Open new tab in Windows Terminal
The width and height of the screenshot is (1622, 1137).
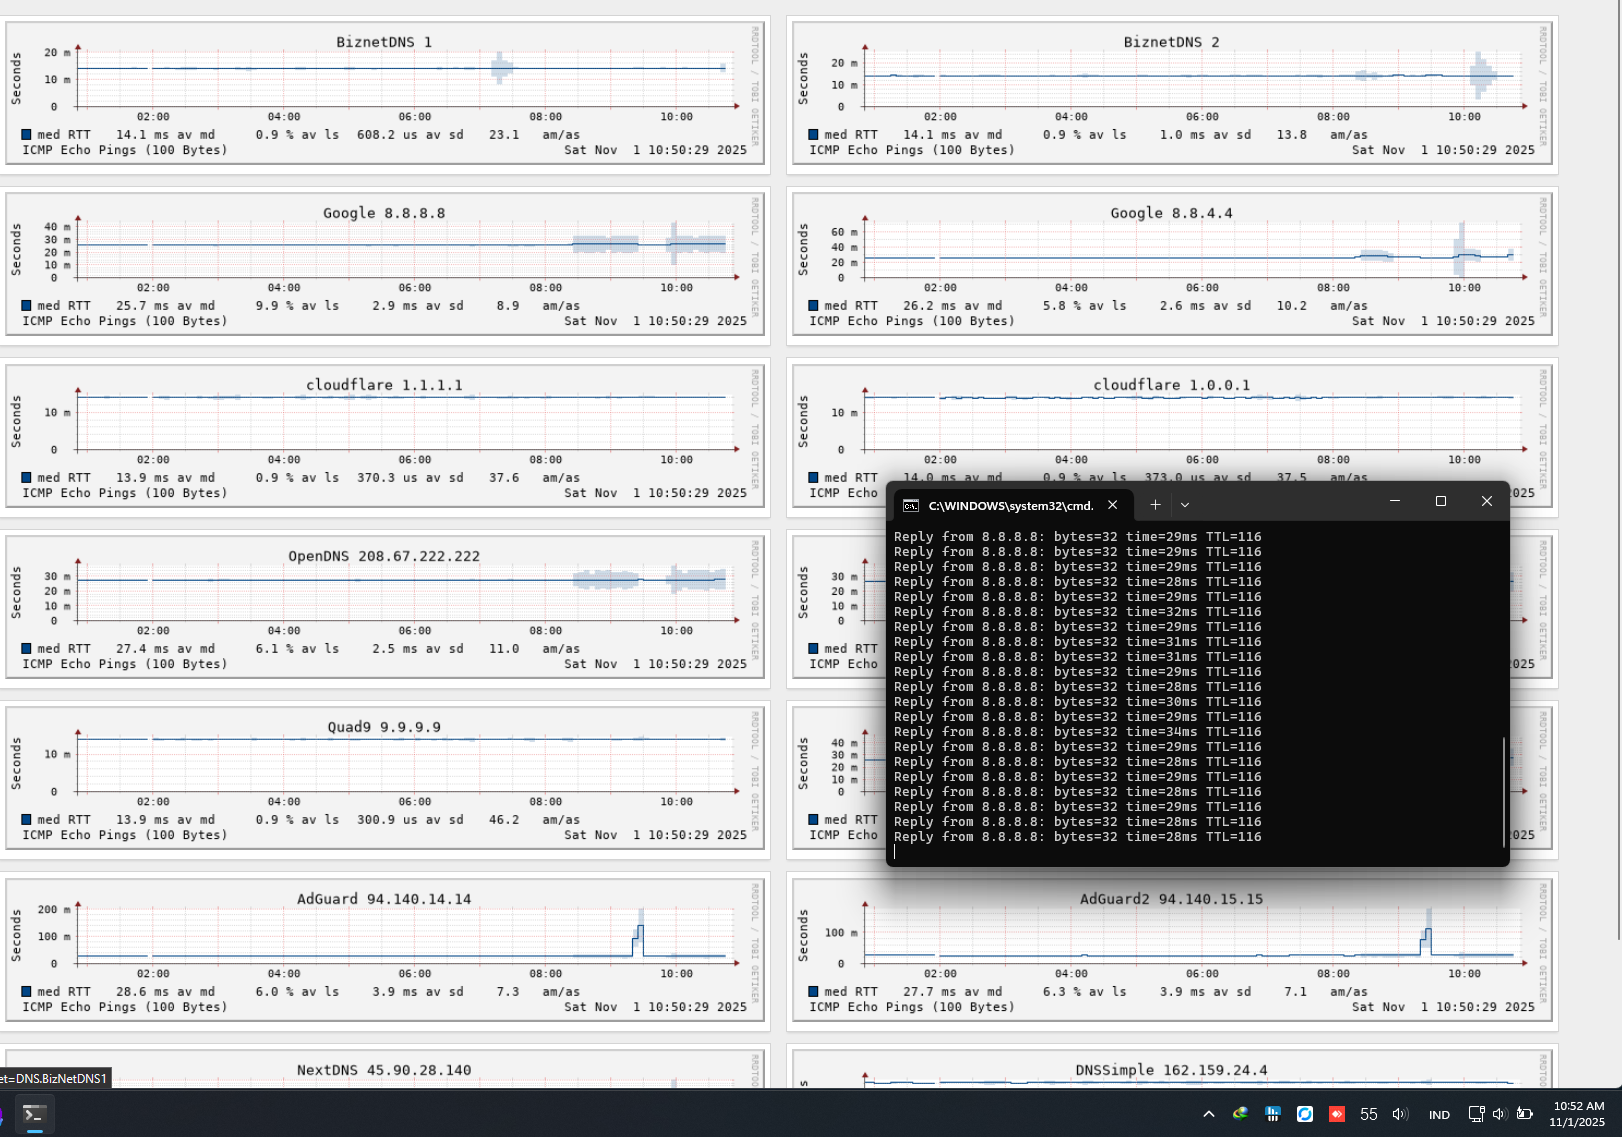coord(1155,504)
